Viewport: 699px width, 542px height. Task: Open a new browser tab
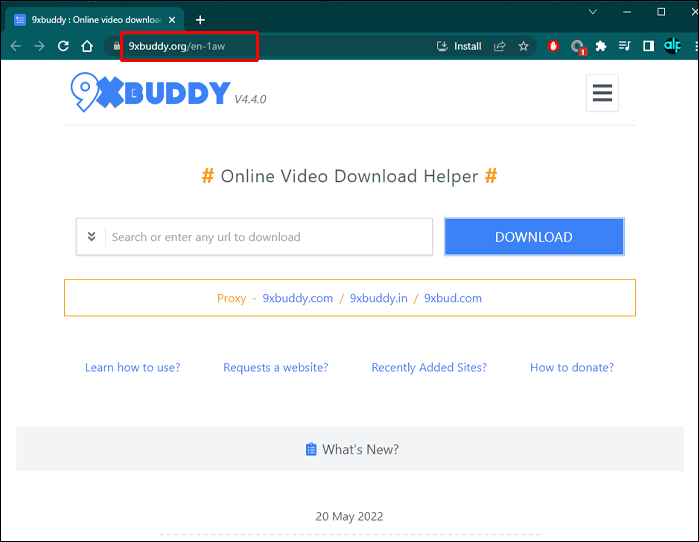(200, 20)
